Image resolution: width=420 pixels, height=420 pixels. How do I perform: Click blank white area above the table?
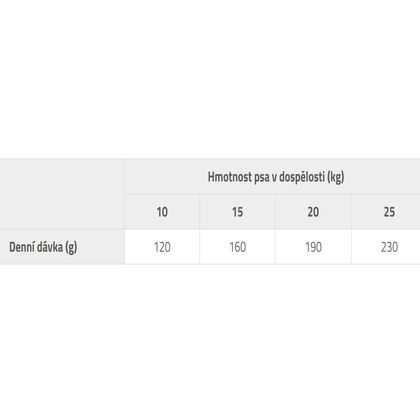[x=210, y=79]
